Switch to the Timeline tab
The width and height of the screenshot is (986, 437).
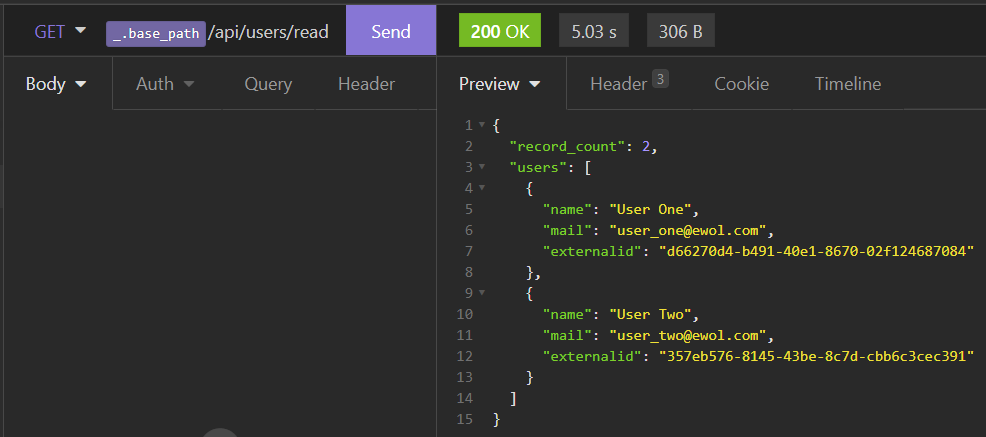pos(848,84)
